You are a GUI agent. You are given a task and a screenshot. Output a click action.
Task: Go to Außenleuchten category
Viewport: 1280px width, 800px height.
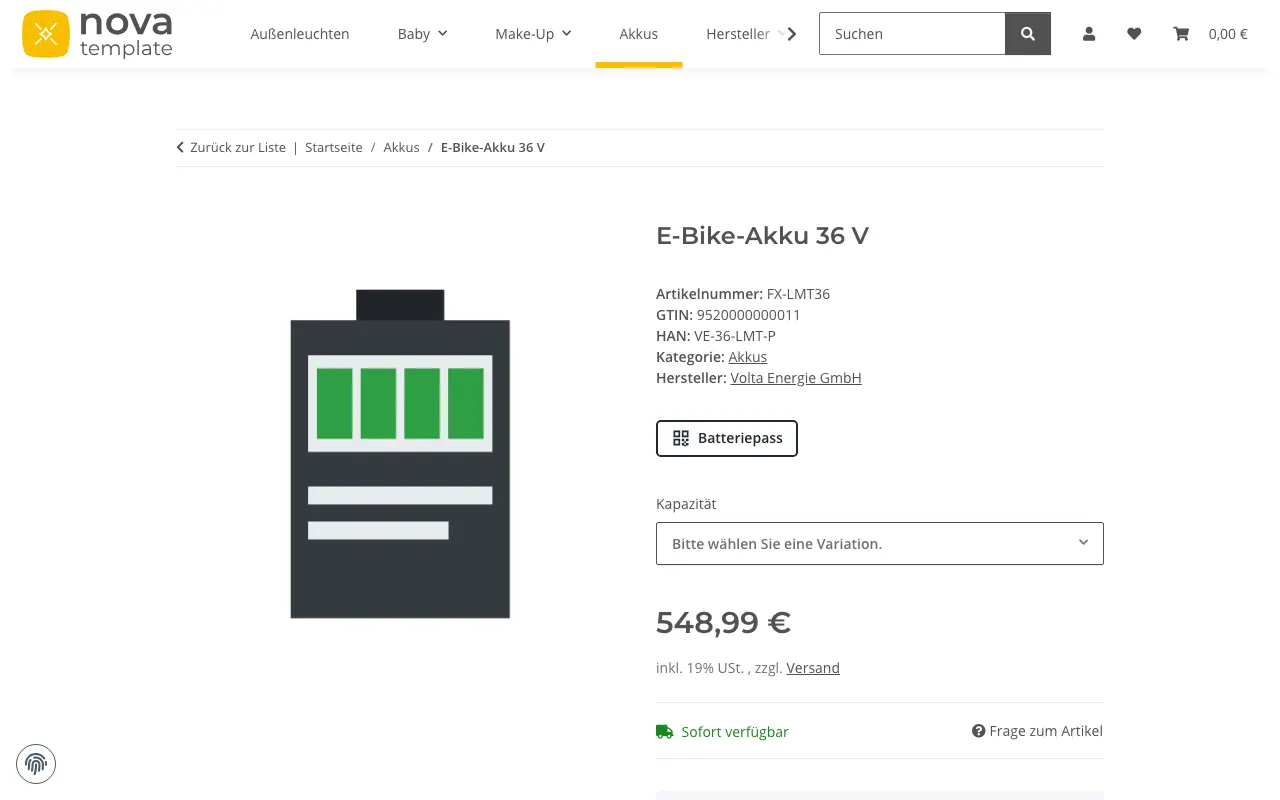[x=300, y=34]
